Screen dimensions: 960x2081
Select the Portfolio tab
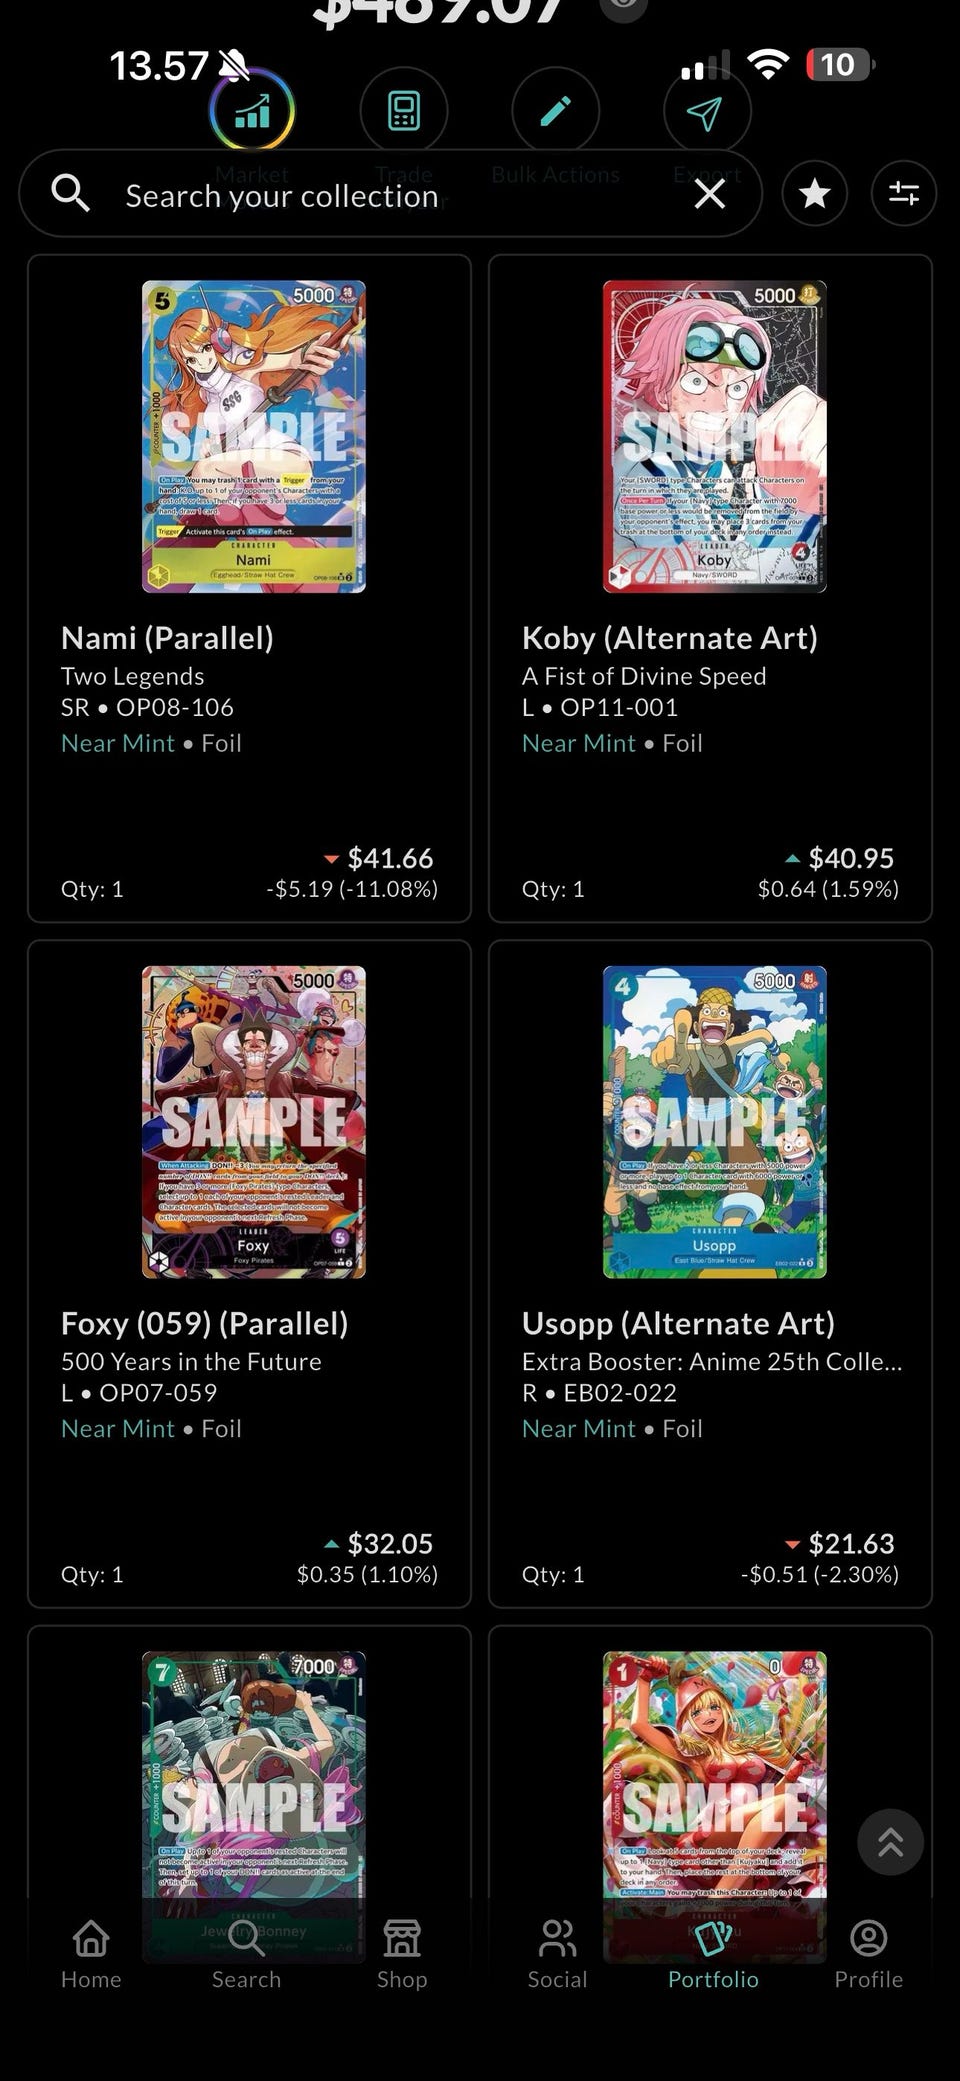(713, 1953)
